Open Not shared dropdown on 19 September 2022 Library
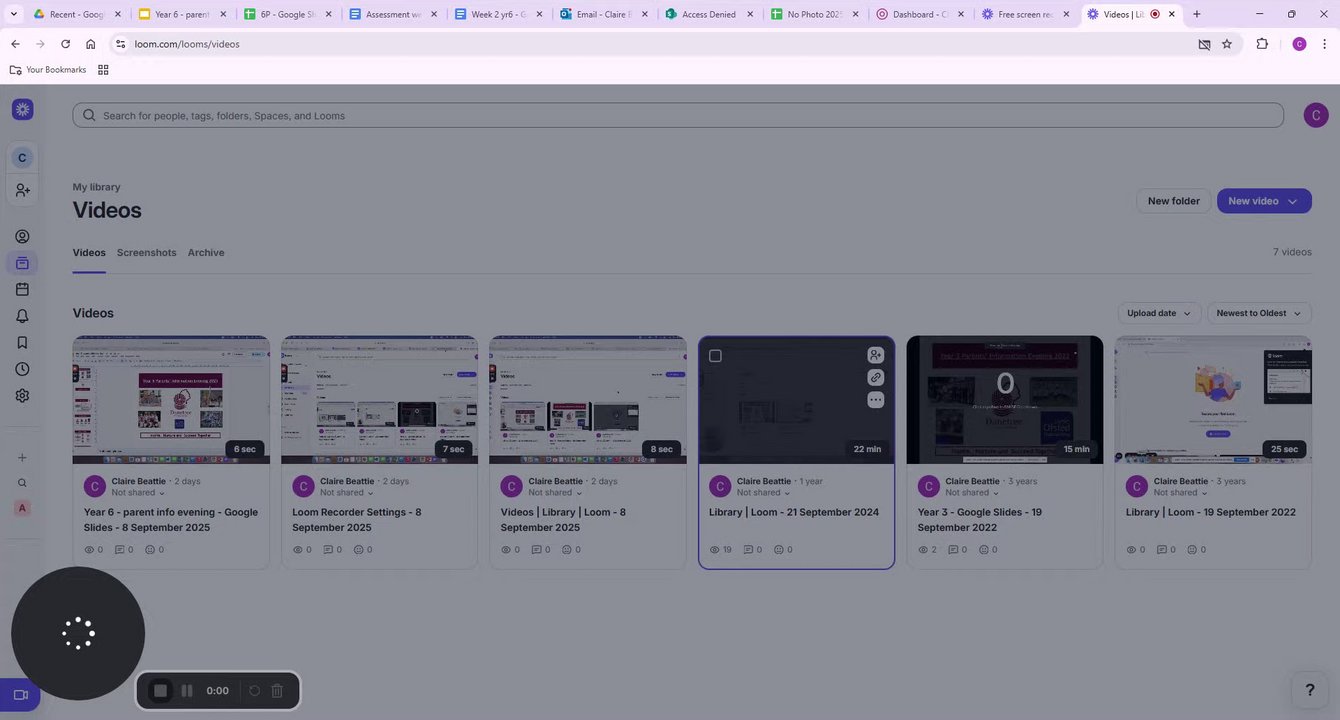The height and width of the screenshot is (720, 1340). coord(1180,493)
